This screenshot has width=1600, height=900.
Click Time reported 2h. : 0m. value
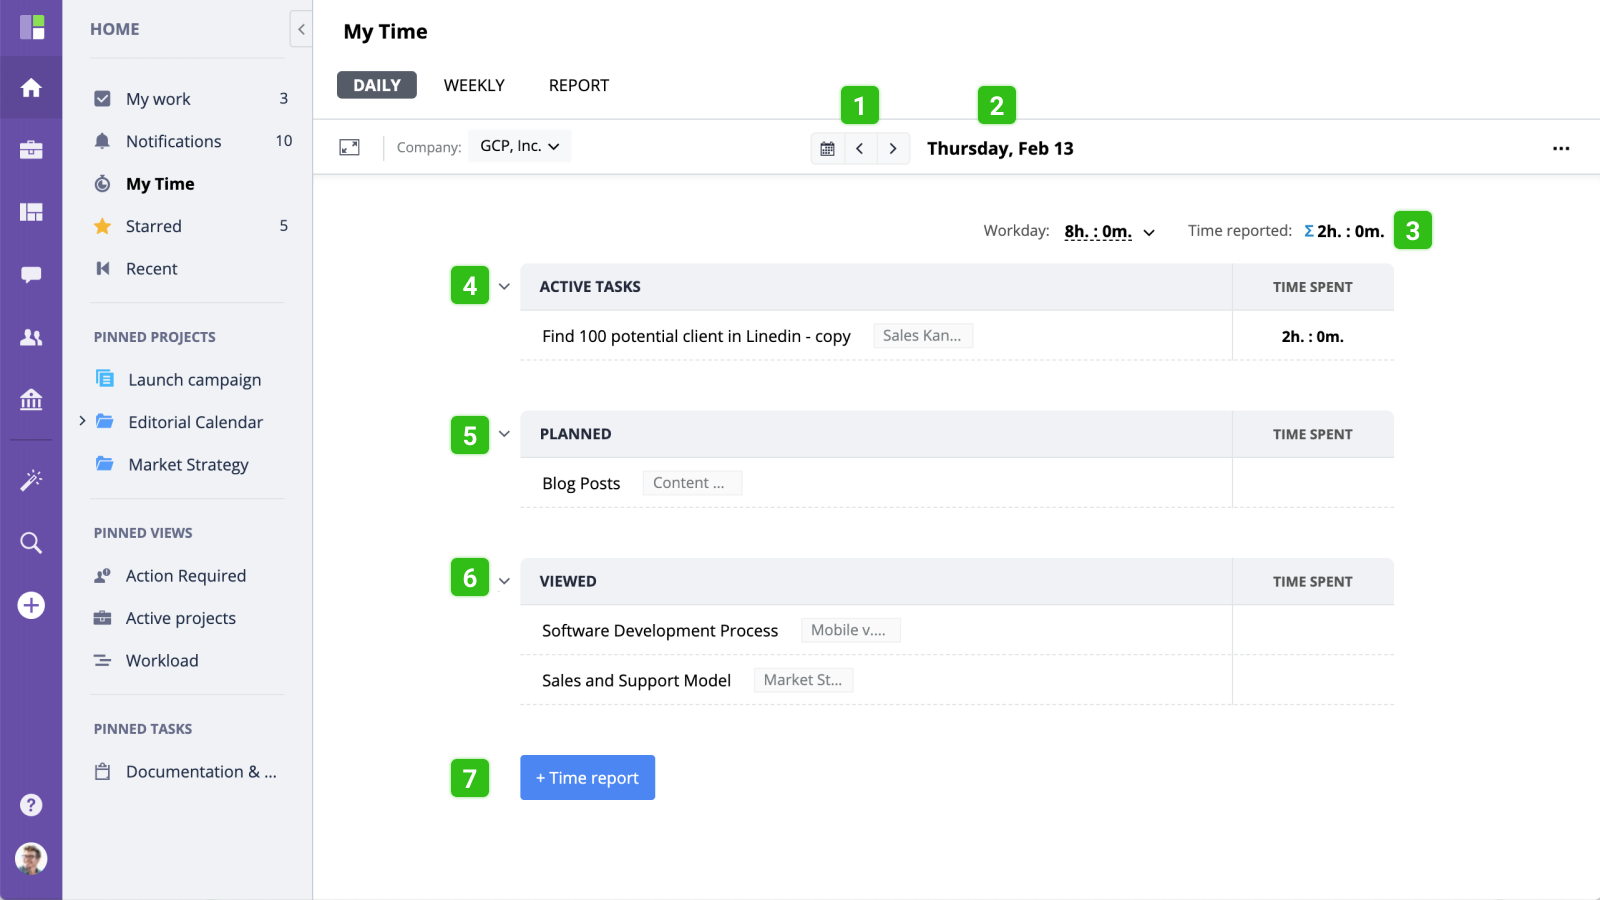coord(1351,231)
